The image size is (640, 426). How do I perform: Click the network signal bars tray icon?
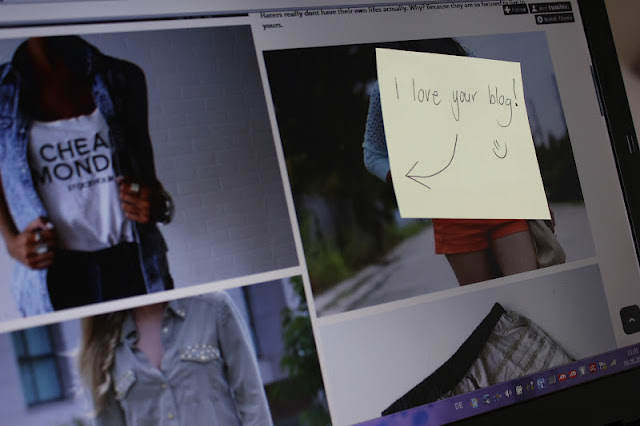click(x=613, y=363)
